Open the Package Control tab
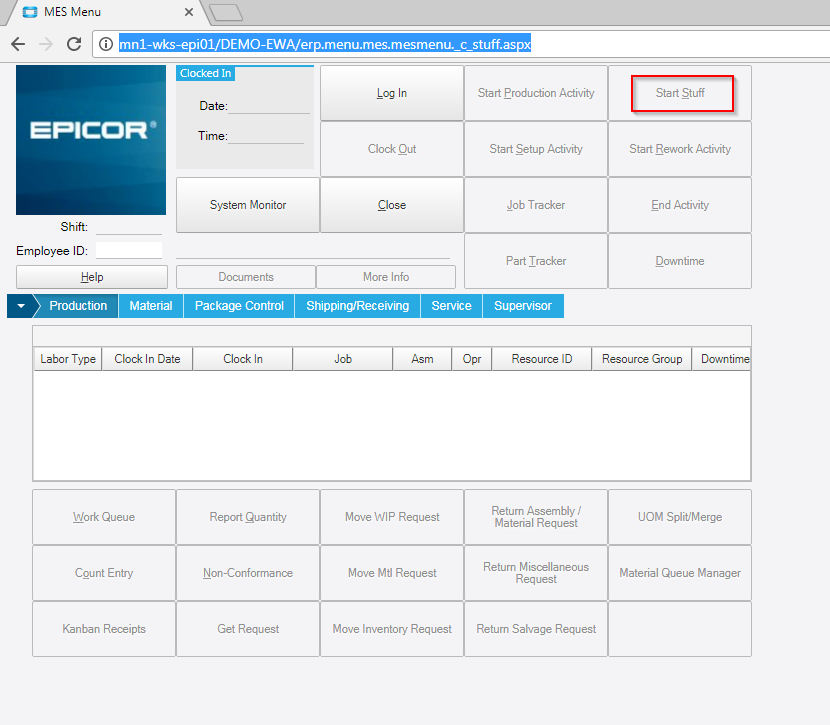The height and width of the screenshot is (725, 830). coord(239,306)
